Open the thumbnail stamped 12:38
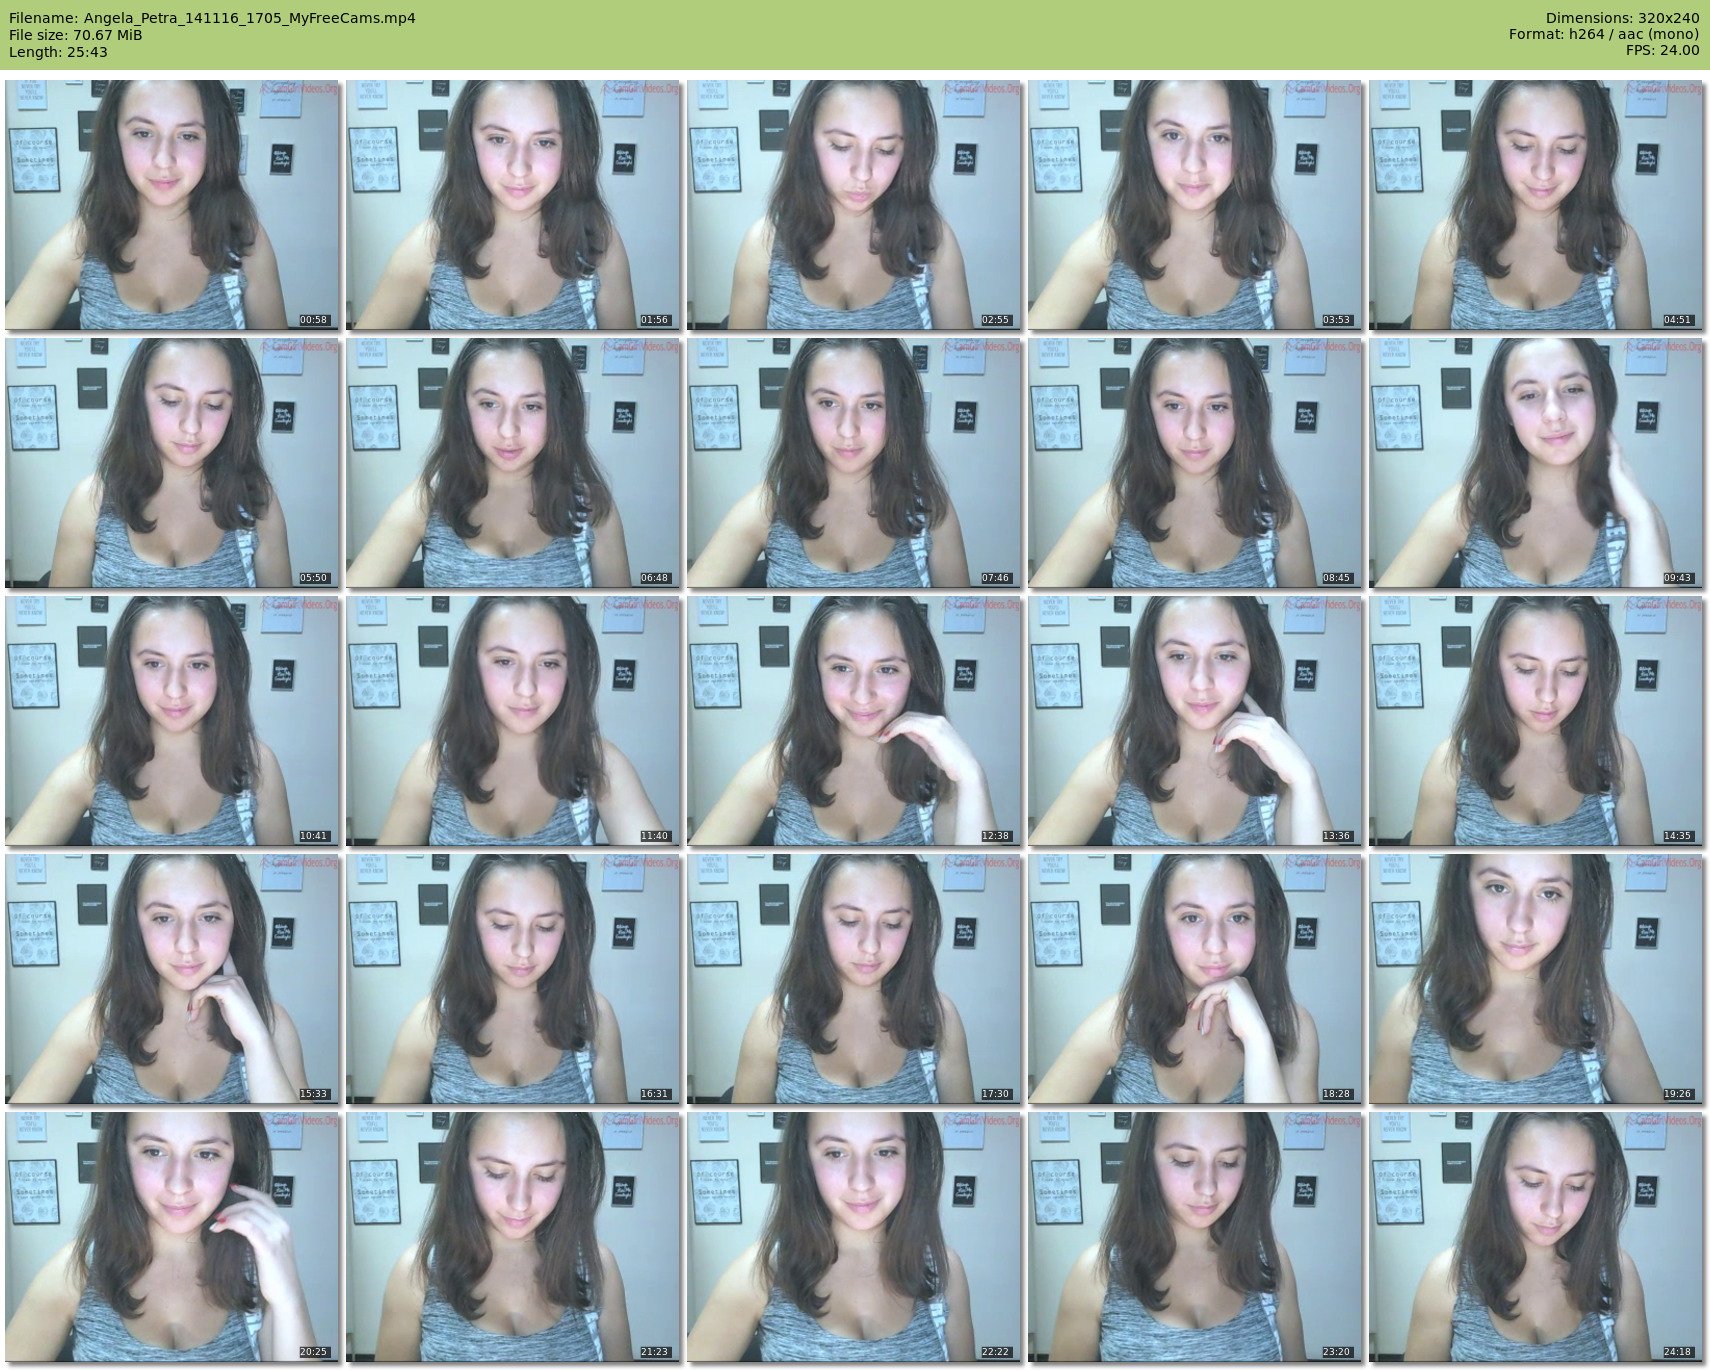Screen dimensions: 1710x1370 pyautogui.click(x=854, y=721)
